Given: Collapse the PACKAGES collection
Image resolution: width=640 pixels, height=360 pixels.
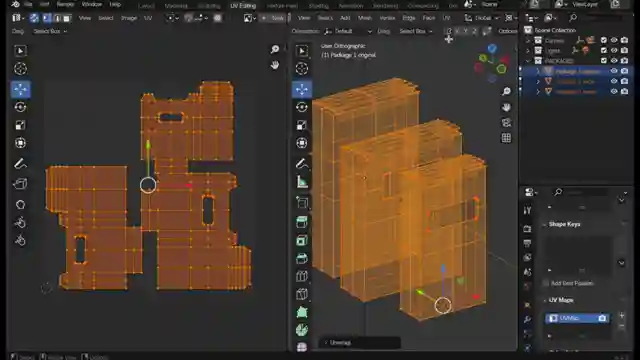Looking at the screenshot, I should [x=528, y=61].
